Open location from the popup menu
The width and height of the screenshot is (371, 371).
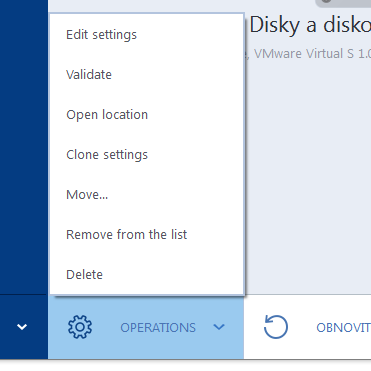pos(107,115)
